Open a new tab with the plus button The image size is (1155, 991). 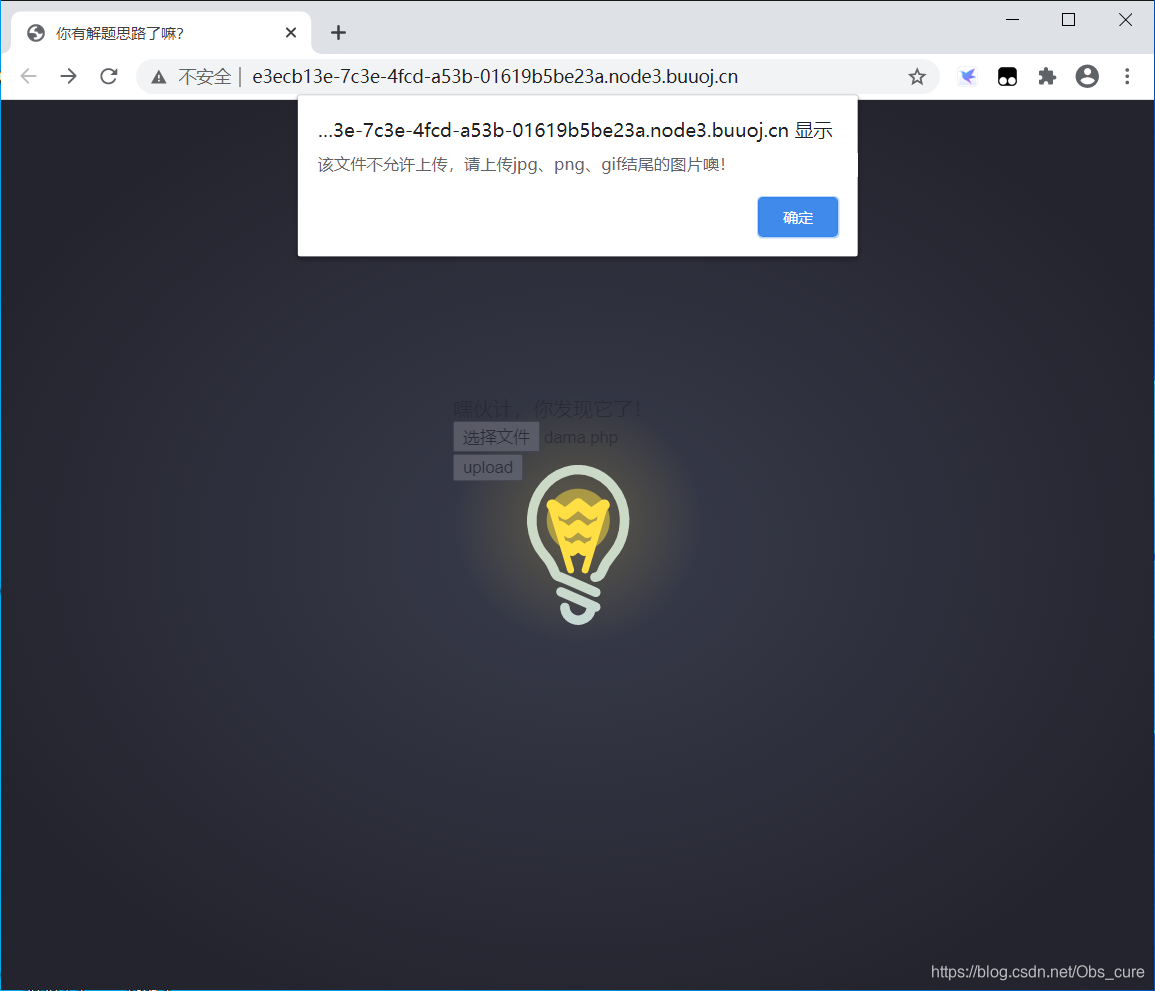point(338,33)
